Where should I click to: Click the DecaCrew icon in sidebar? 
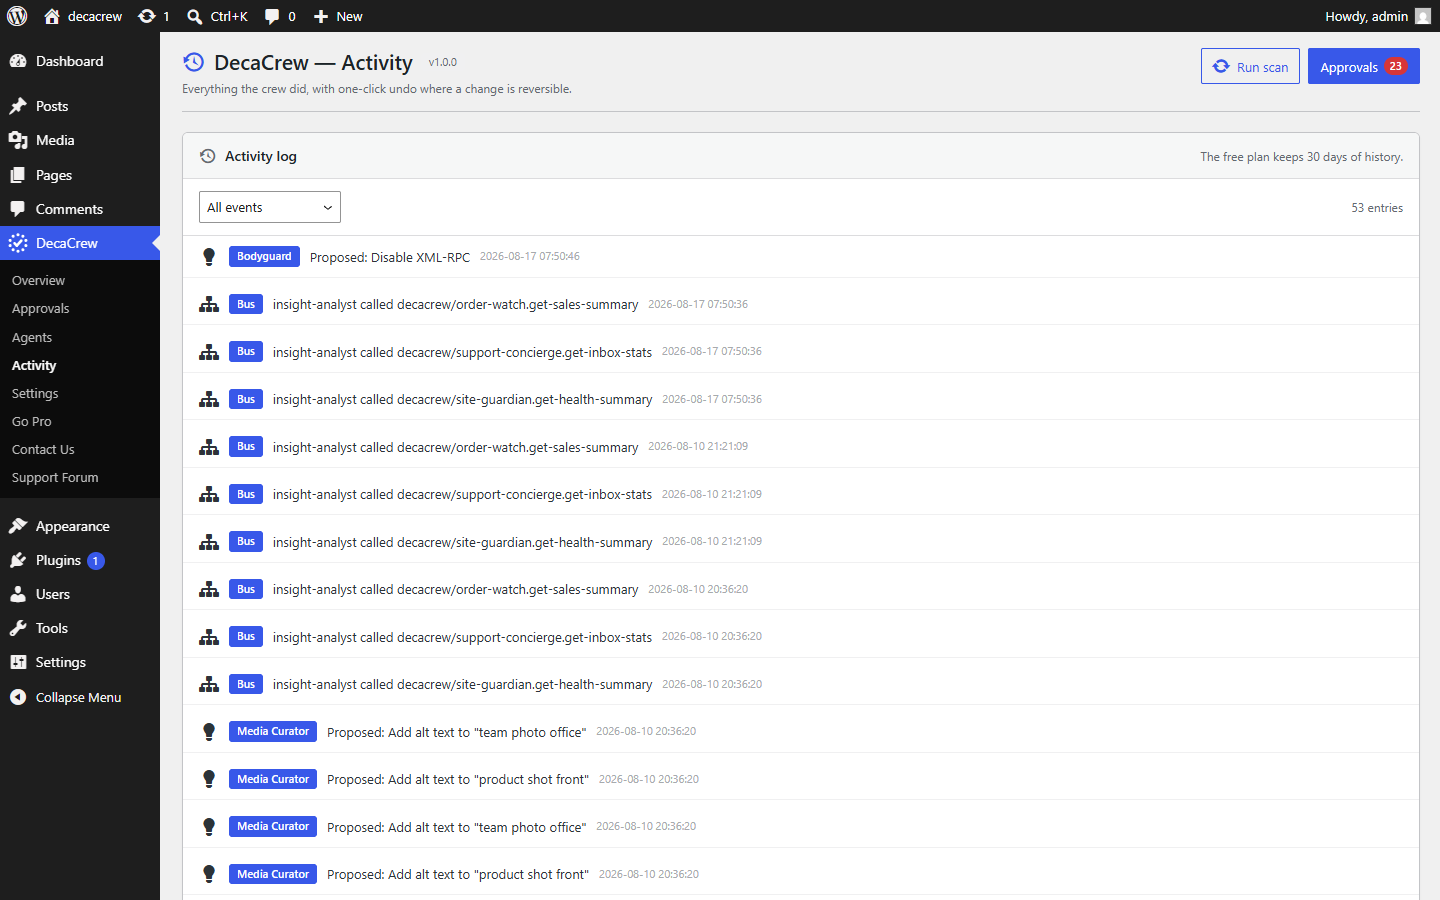click(18, 243)
